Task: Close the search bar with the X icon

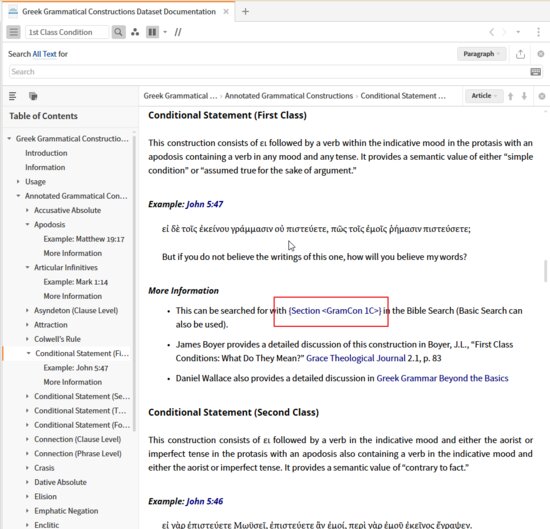Action: point(541,54)
